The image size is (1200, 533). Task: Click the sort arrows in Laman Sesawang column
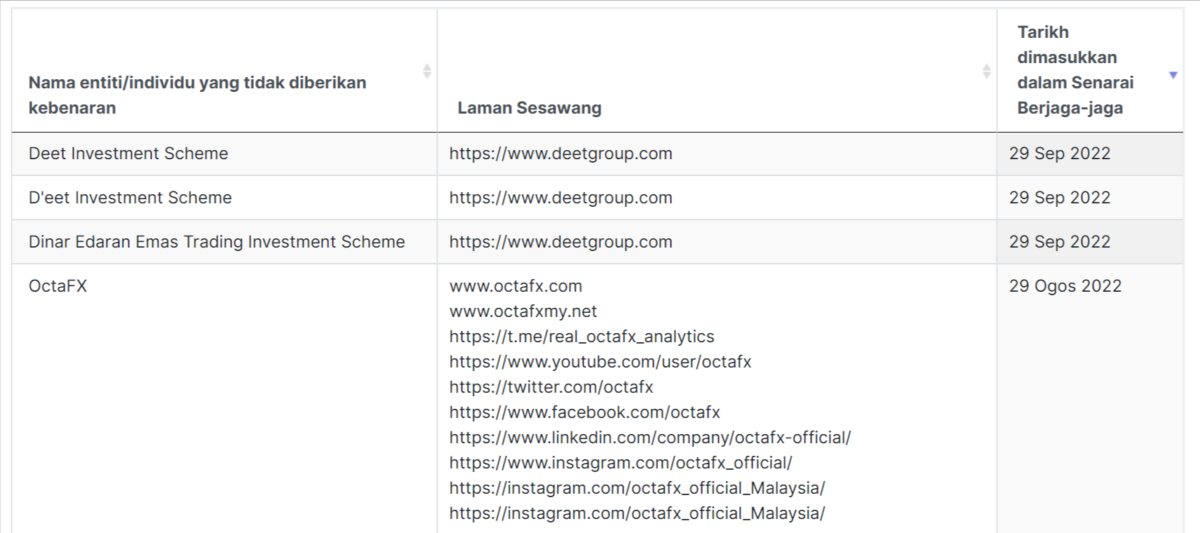point(986,71)
